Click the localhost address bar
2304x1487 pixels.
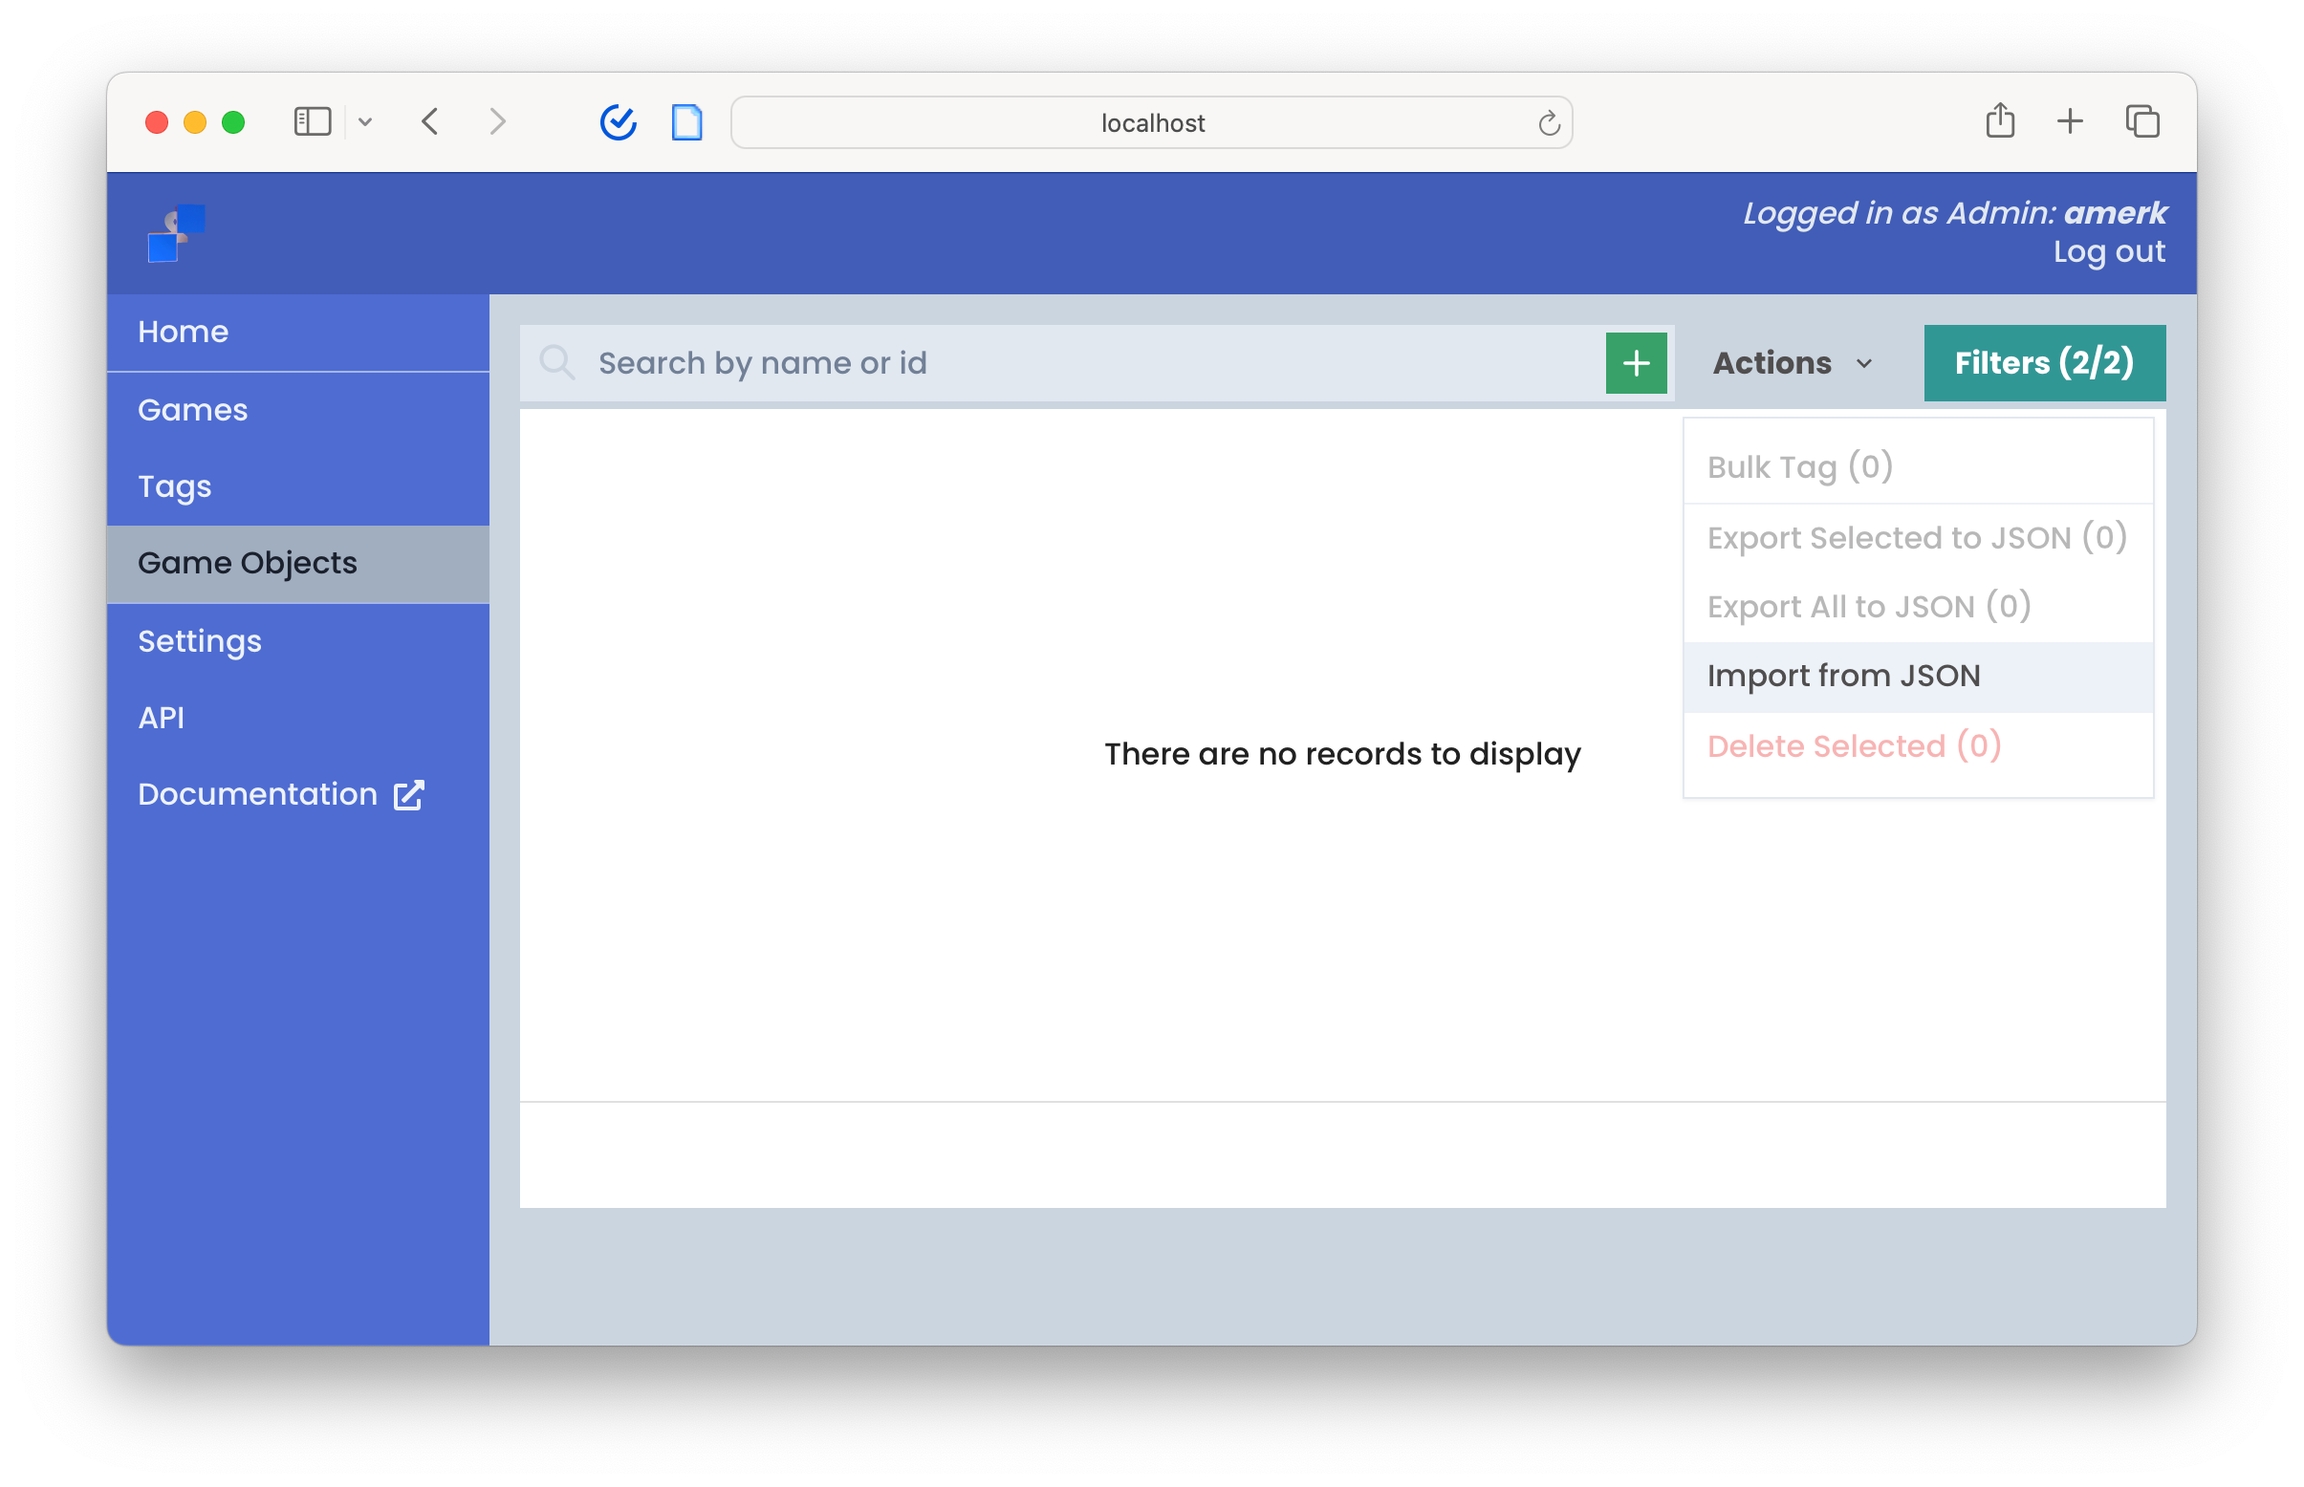[1151, 123]
